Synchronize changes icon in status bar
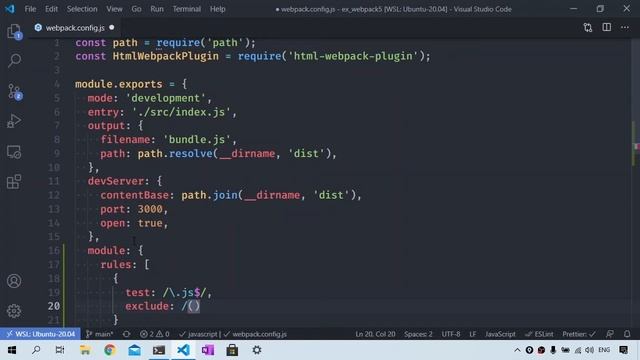Screen dimensions: 640x360 (127, 334)
